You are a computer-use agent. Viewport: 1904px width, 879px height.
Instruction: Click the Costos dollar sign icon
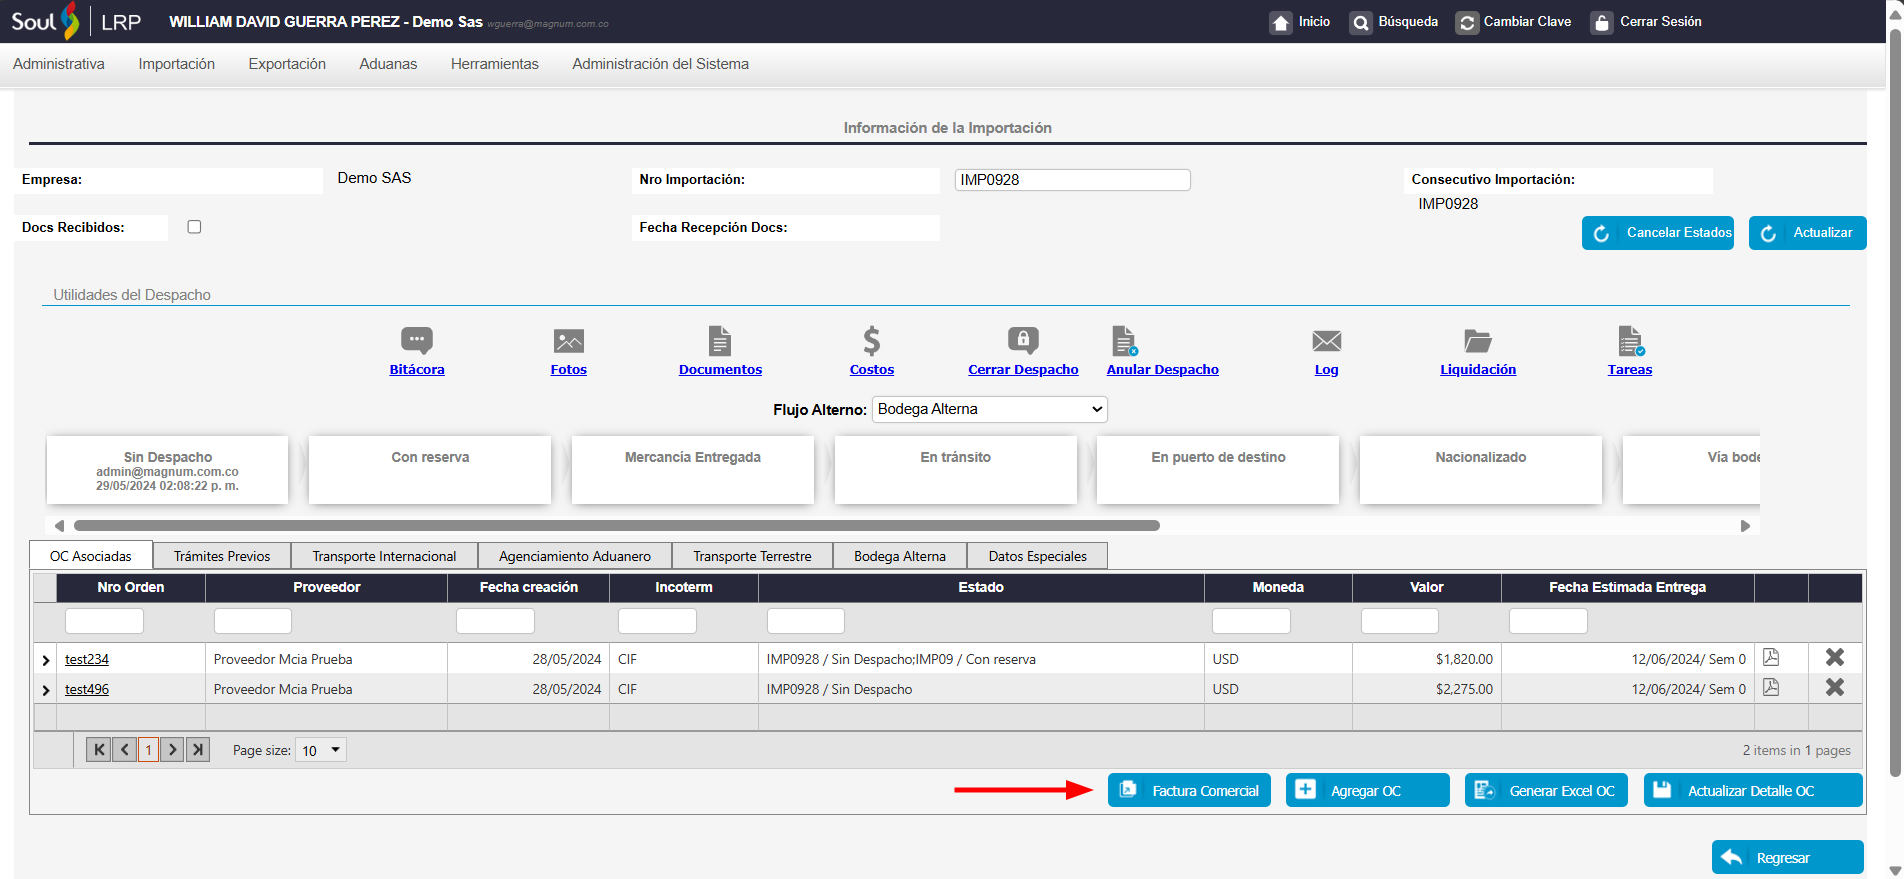tap(871, 341)
